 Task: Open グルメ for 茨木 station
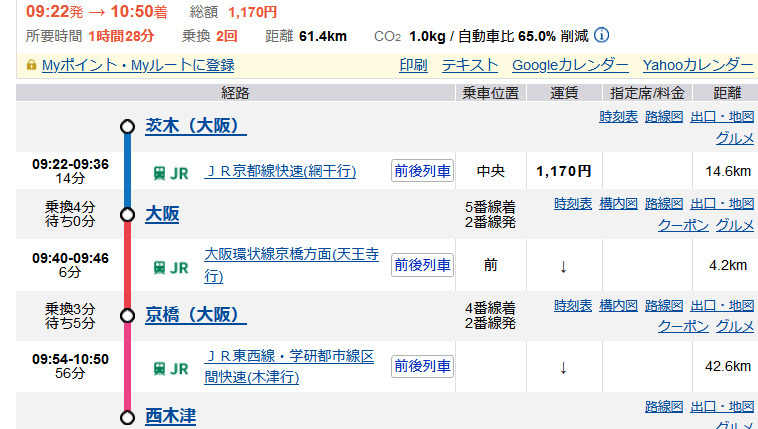click(735, 138)
